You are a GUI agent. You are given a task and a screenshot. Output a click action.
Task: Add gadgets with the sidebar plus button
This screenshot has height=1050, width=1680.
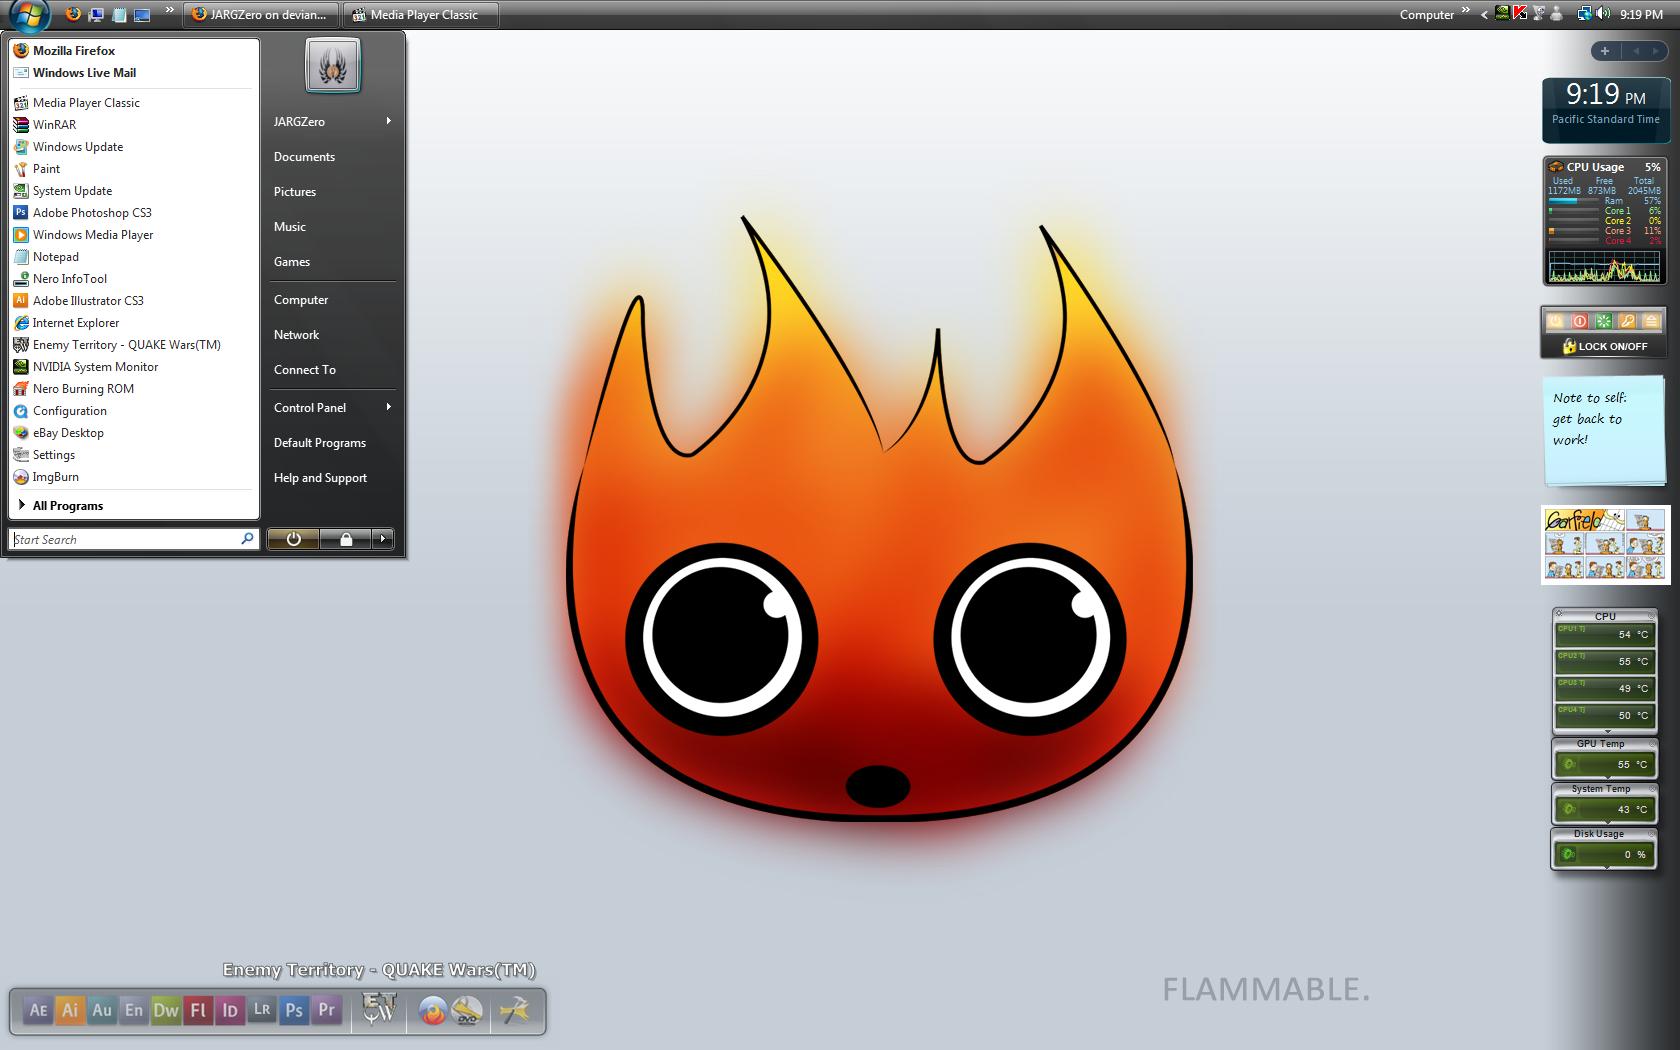point(1605,51)
